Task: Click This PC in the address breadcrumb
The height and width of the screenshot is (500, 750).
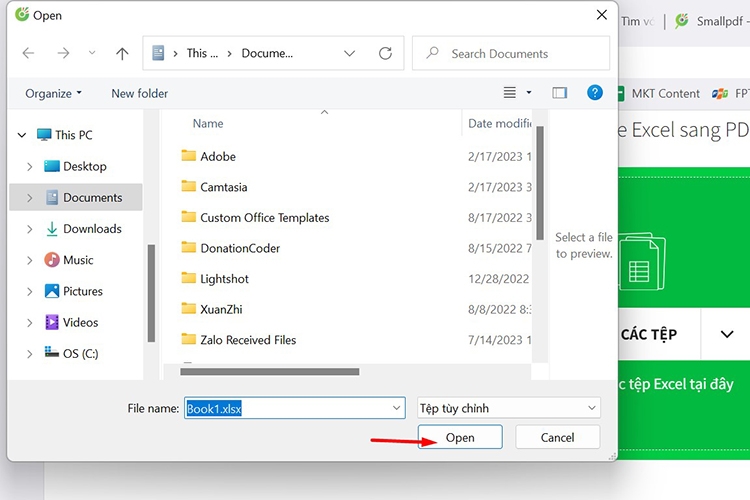Action: (202, 53)
